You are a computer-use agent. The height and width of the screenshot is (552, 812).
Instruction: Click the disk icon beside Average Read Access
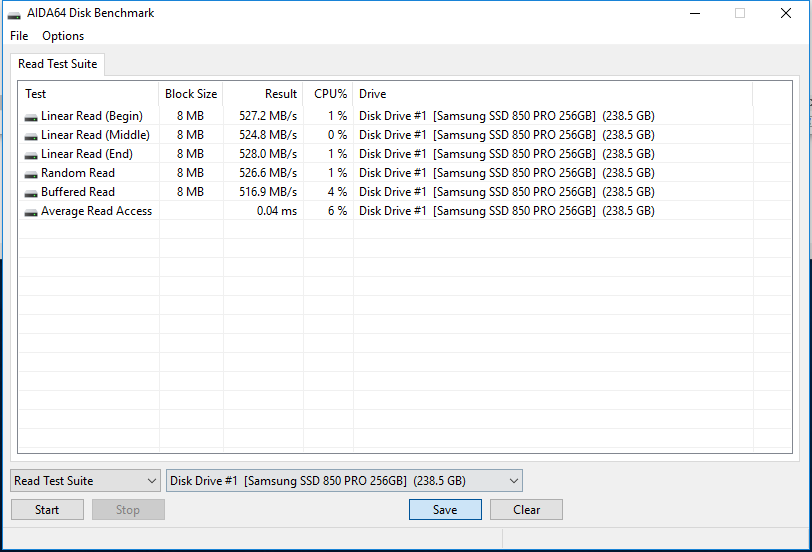pyautogui.click(x=31, y=212)
